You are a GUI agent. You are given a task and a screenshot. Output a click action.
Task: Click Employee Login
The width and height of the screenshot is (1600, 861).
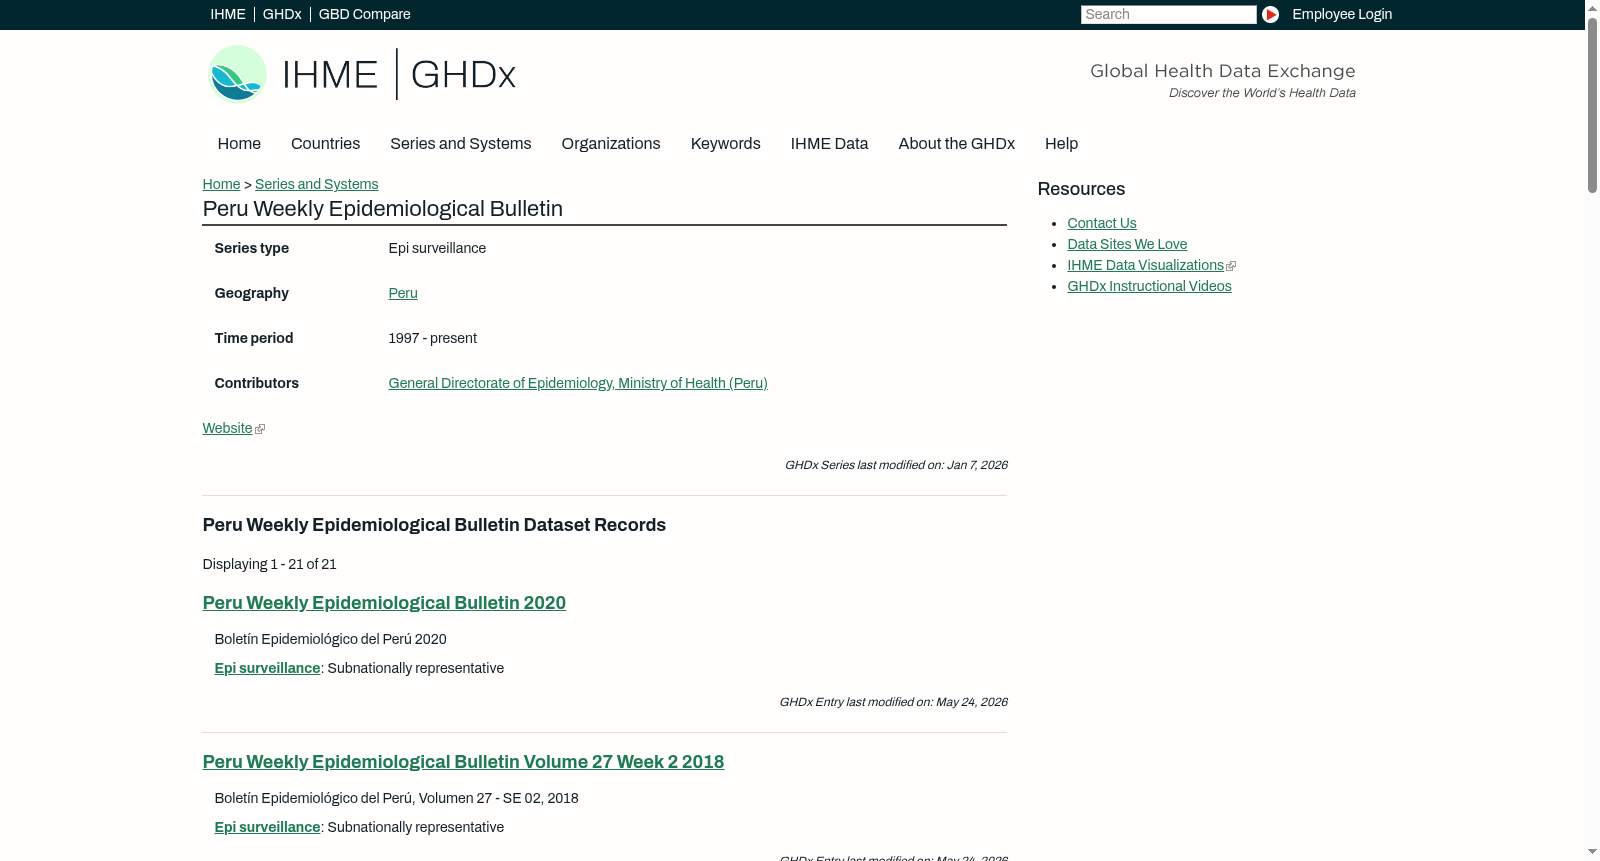pyautogui.click(x=1342, y=14)
